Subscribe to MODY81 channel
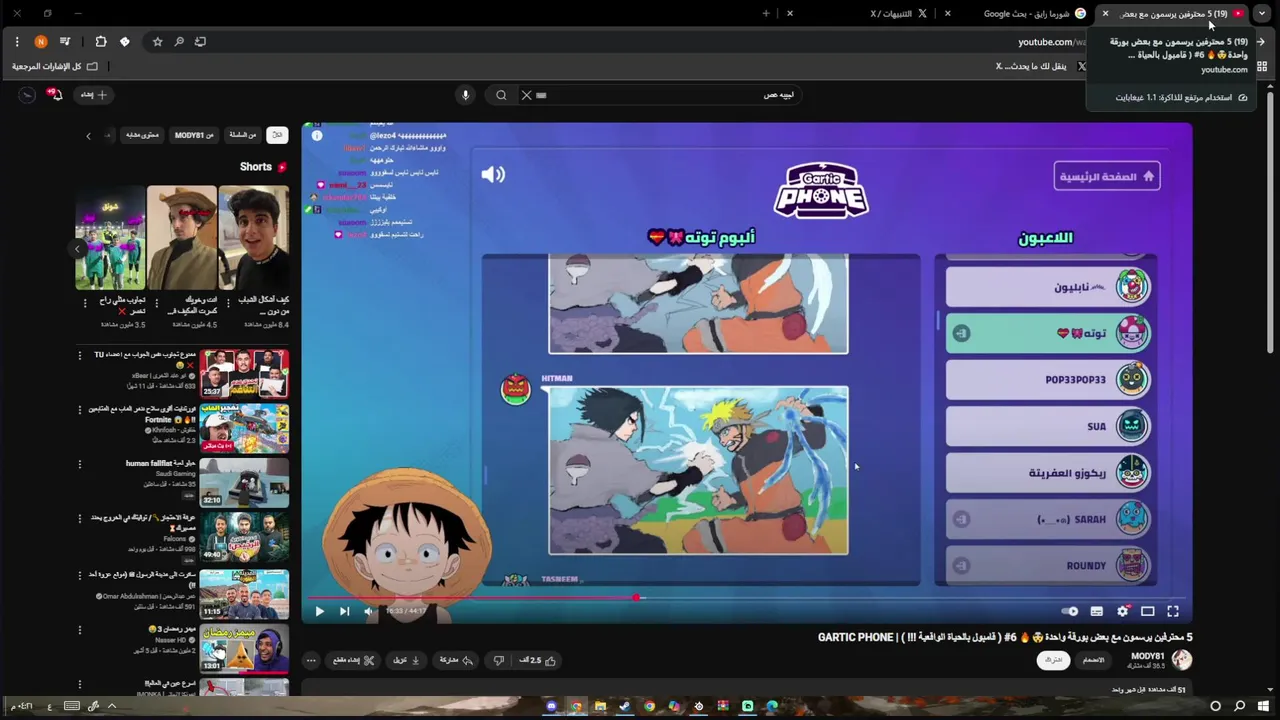The height and width of the screenshot is (720, 1280). click(1053, 660)
